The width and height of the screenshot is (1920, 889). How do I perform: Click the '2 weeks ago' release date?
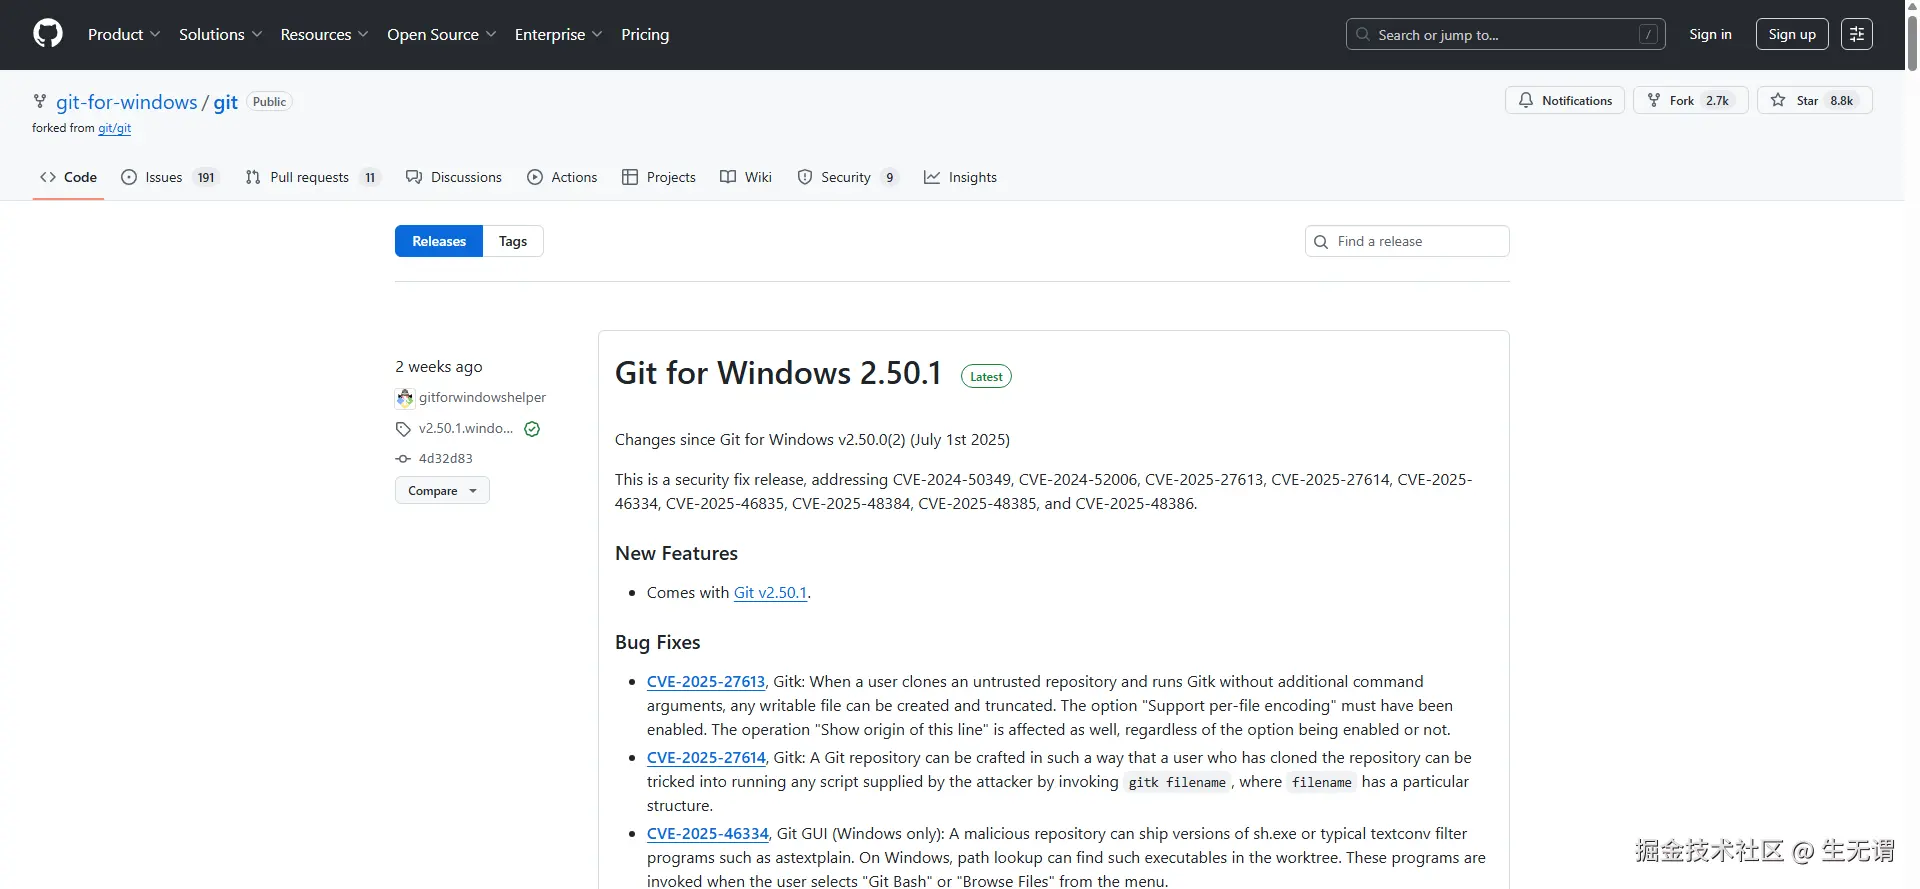[438, 366]
